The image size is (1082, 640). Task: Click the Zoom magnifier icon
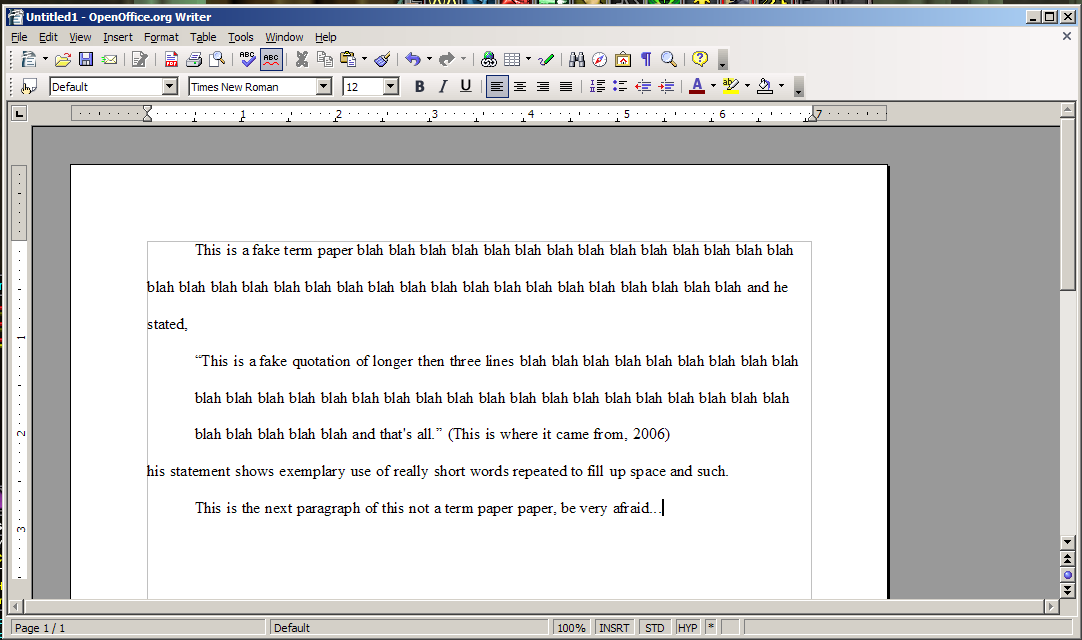pyautogui.click(x=669, y=60)
